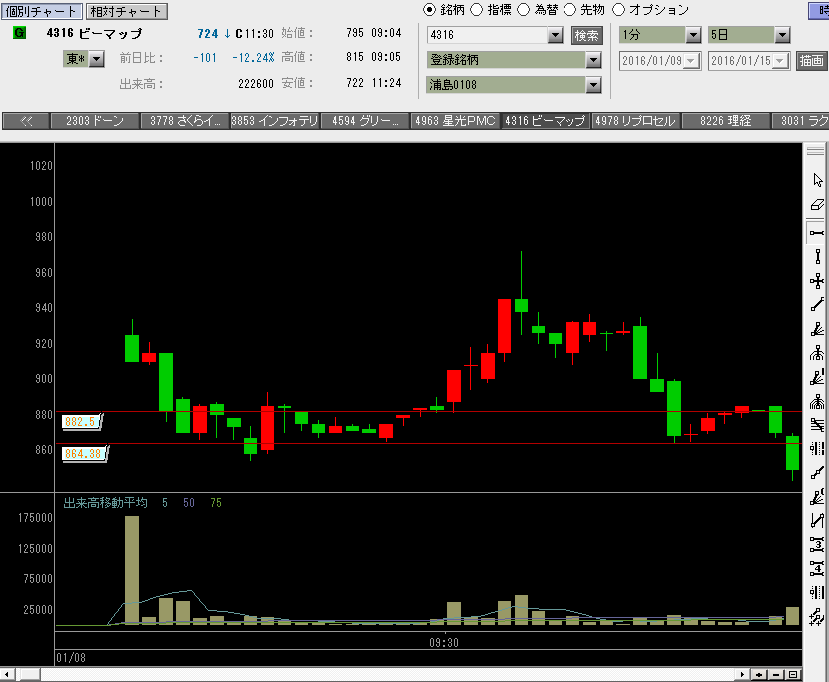Select the parallel channel lines tool
Viewport: 829px width, 682px height.
817,425
